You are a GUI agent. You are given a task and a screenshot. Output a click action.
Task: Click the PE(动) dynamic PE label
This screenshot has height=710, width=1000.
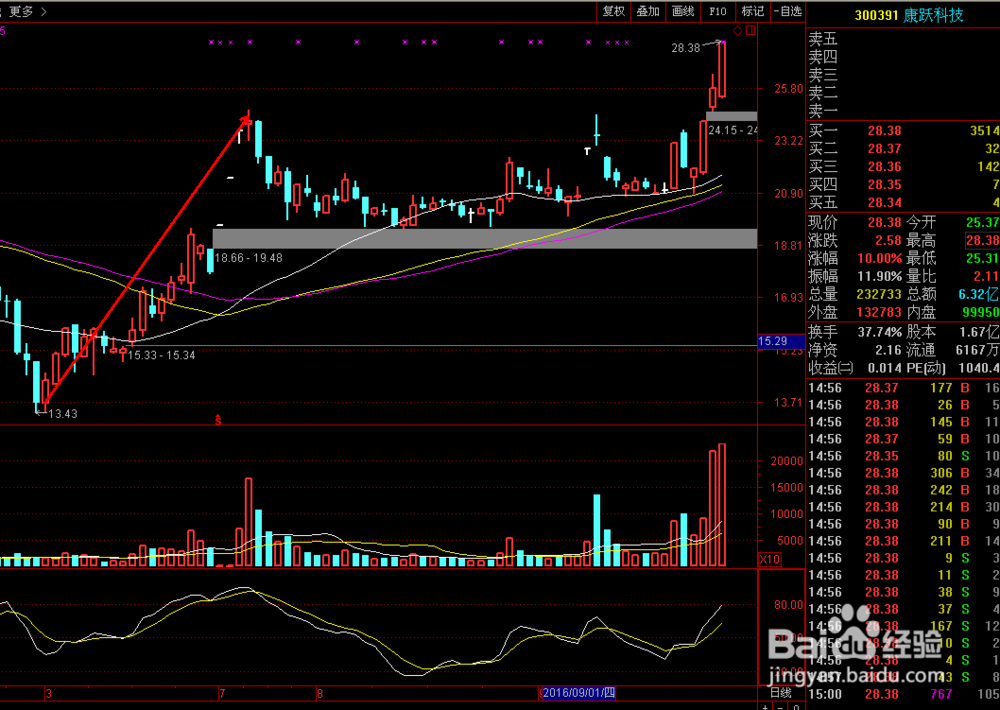pos(927,368)
